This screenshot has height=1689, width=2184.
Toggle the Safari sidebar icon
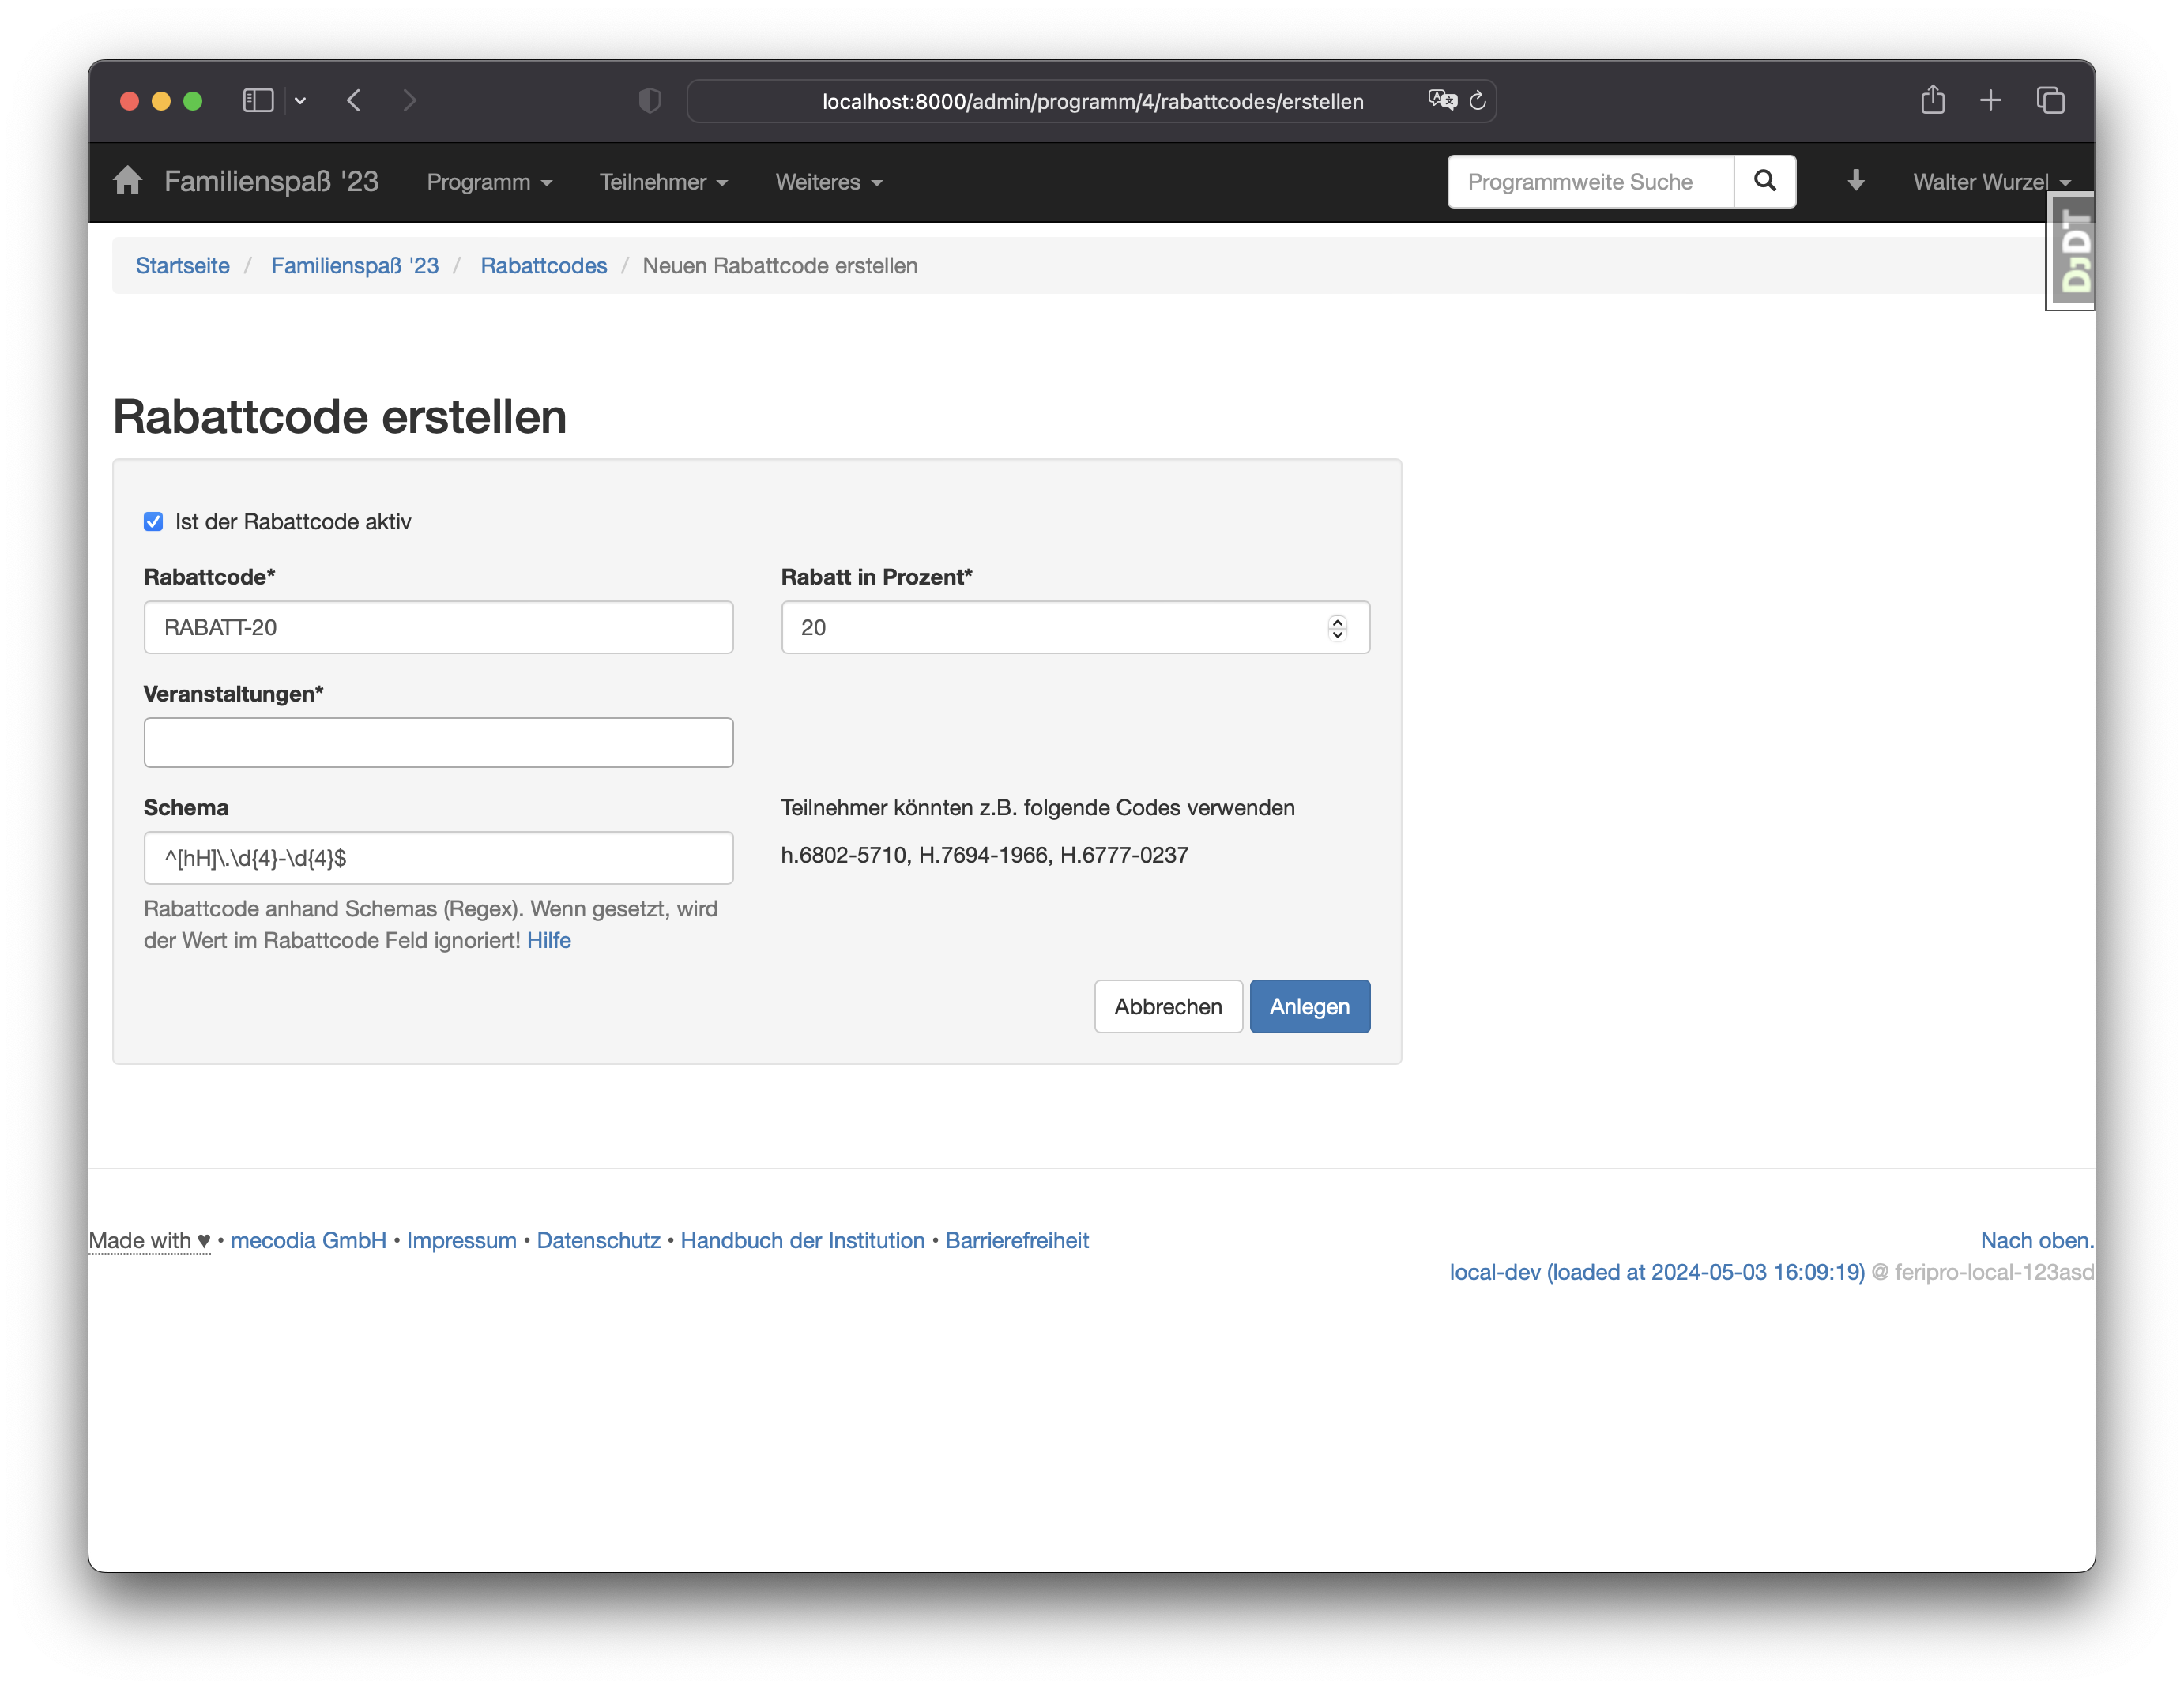click(x=258, y=100)
